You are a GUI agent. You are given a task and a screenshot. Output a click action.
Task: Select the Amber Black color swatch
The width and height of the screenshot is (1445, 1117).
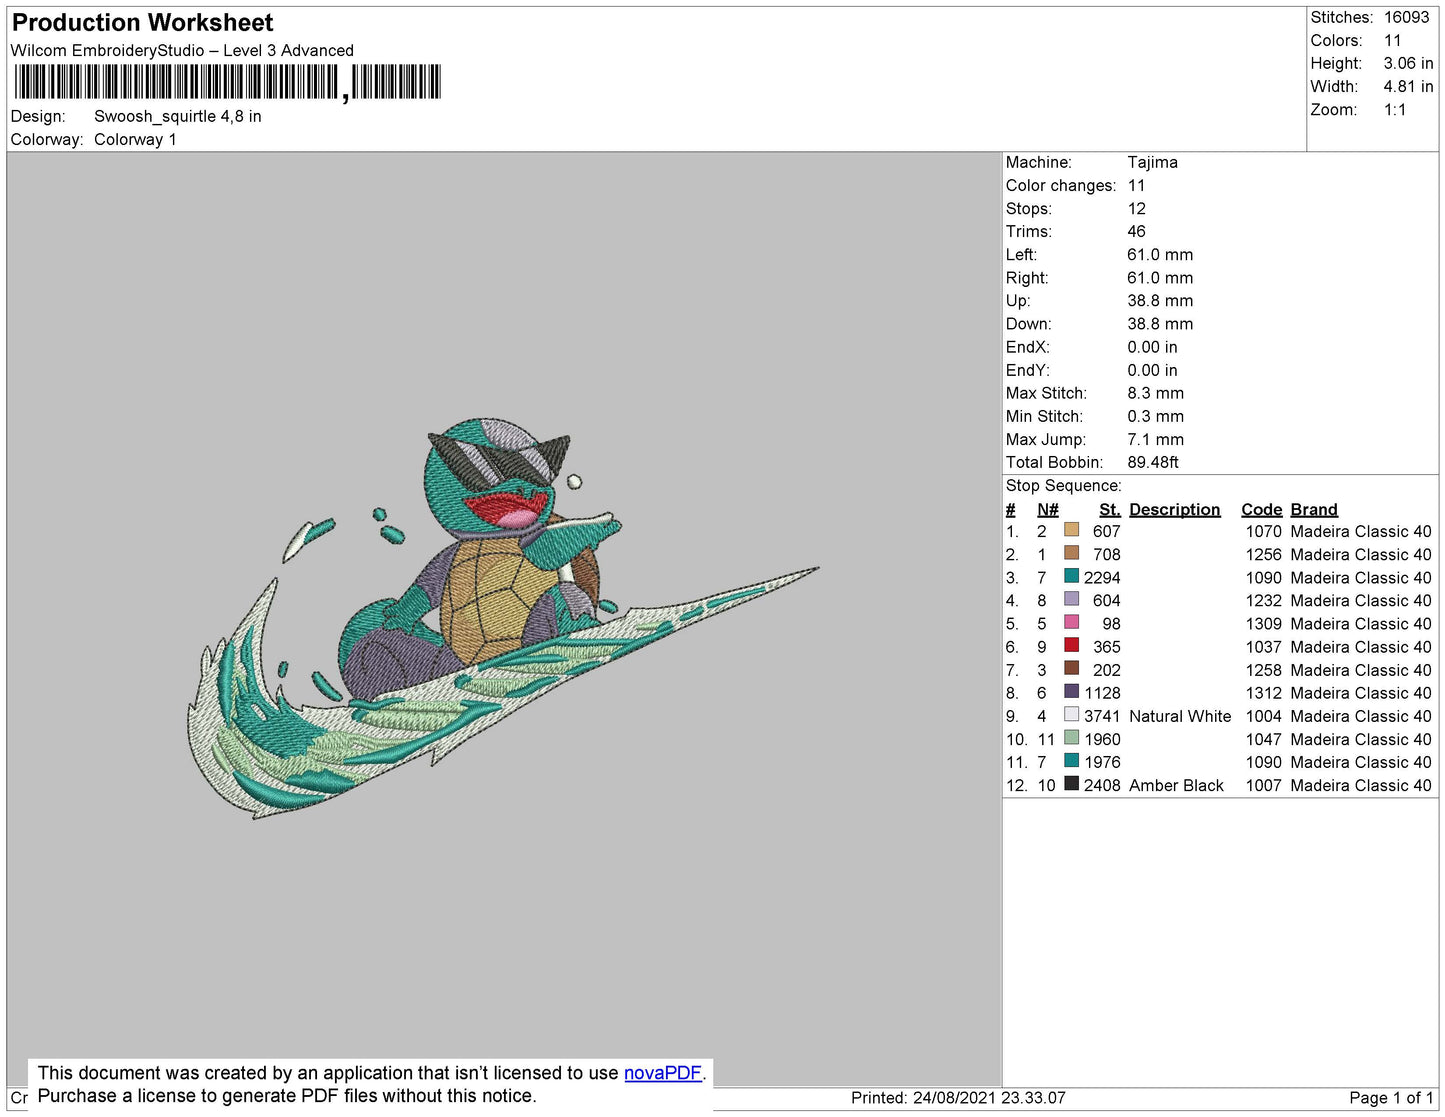tap(1071, 785)
